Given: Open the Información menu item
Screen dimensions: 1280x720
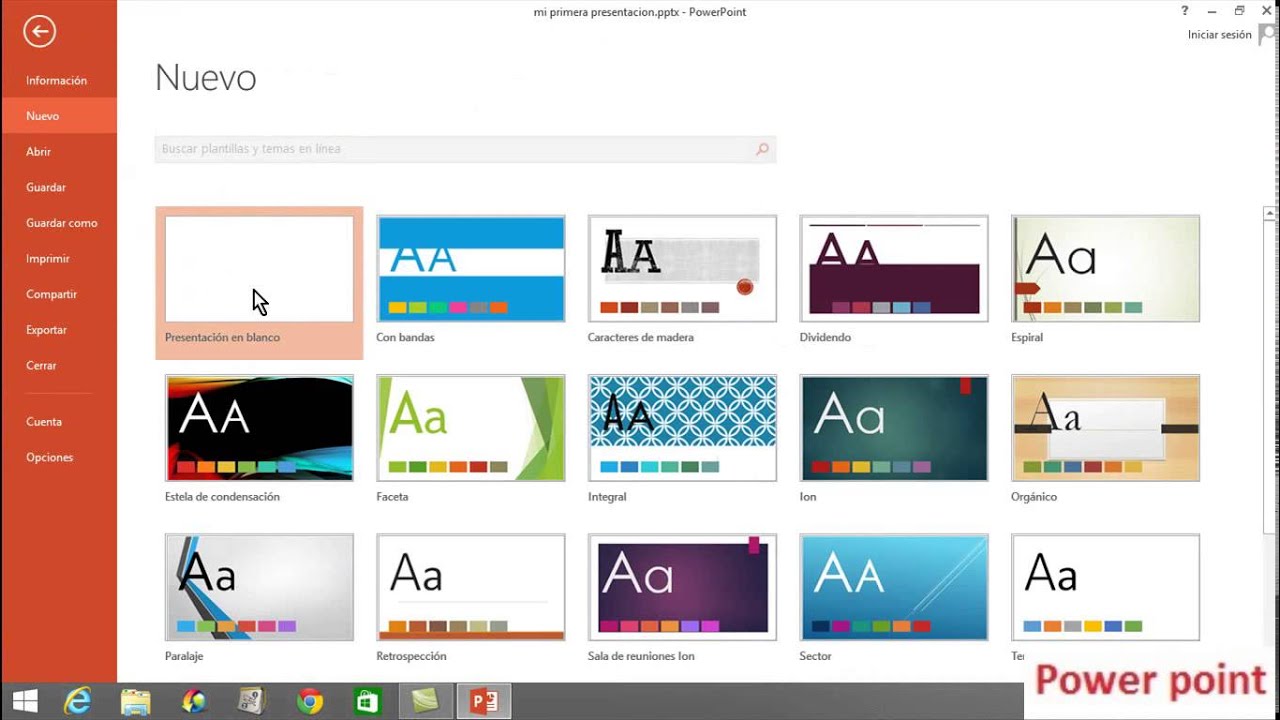Looking at the screenshot, I should click(57, 80).
